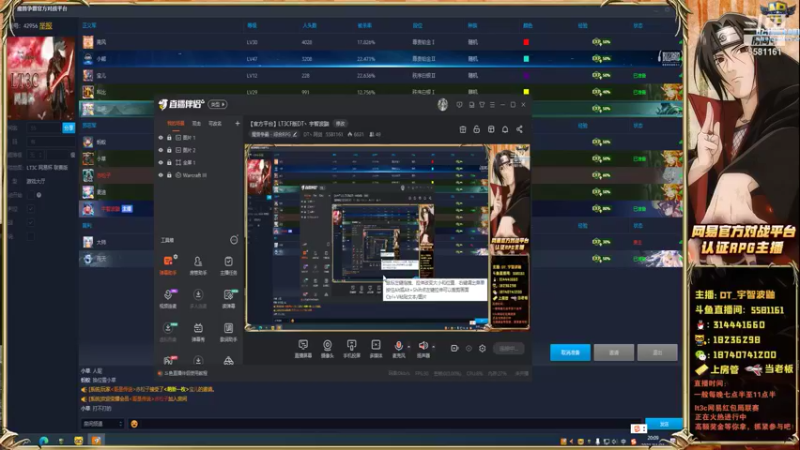
Task: Open the danmaku show TV icon tool
Action: 198,331
